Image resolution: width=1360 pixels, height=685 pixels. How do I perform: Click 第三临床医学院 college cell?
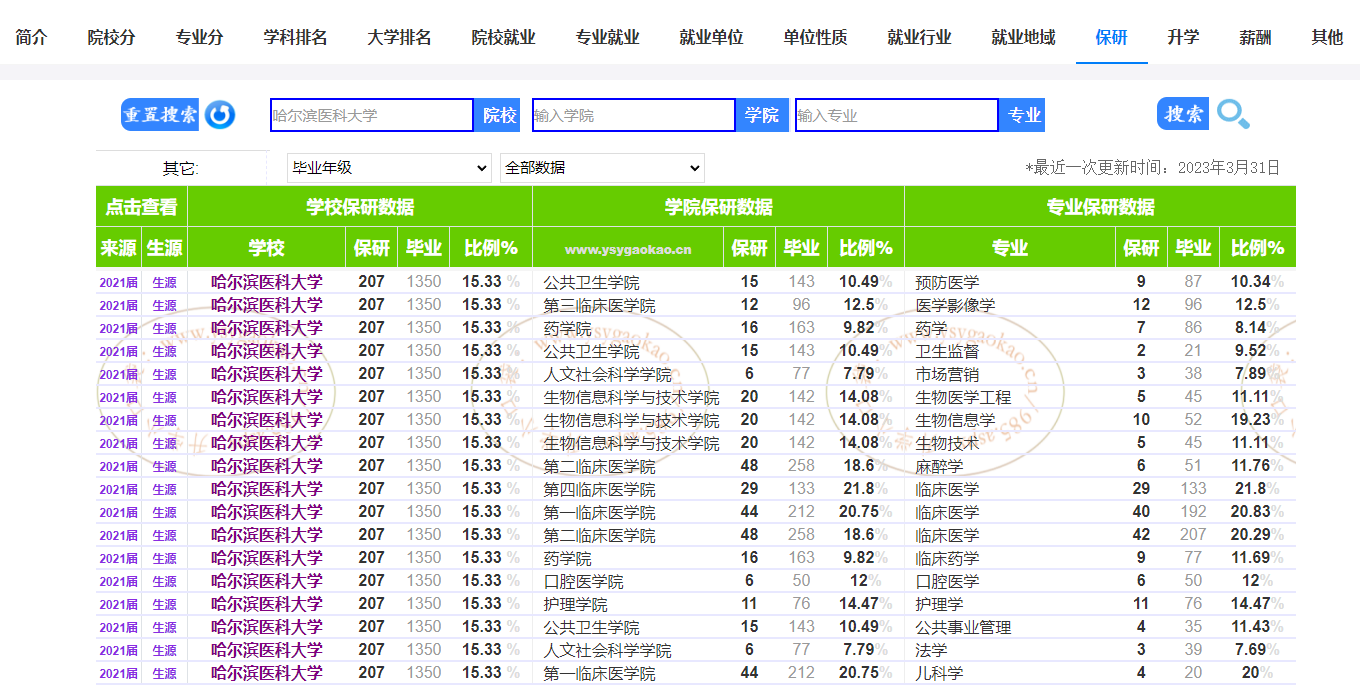pos(600,306)
